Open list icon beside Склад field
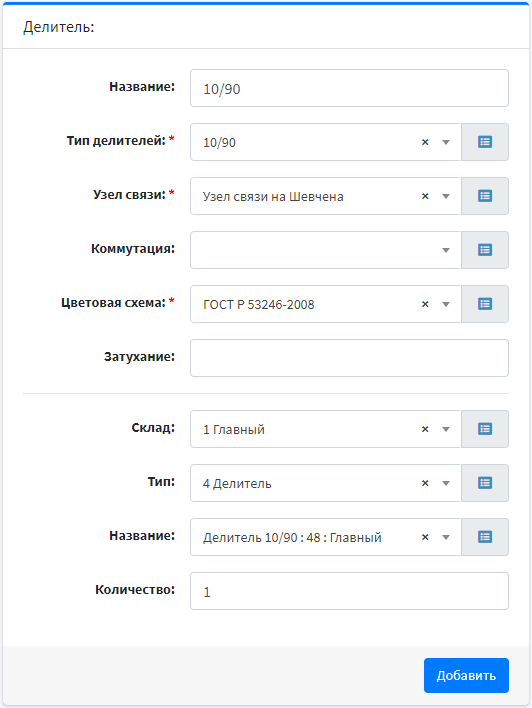Screen dimensions: 532x708 pos(485,429)
